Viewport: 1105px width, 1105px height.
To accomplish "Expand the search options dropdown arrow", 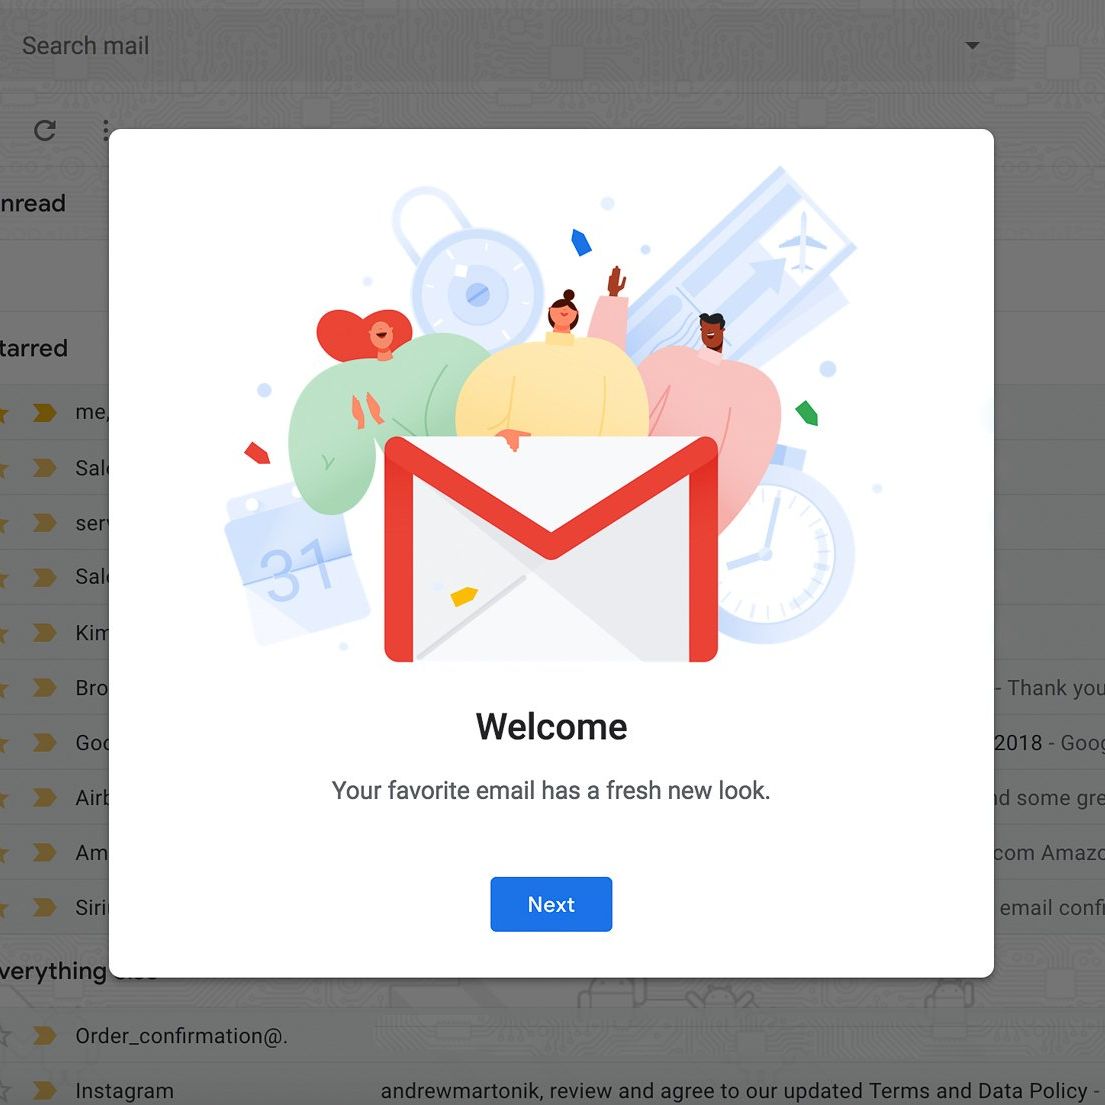I will (972, 46).
